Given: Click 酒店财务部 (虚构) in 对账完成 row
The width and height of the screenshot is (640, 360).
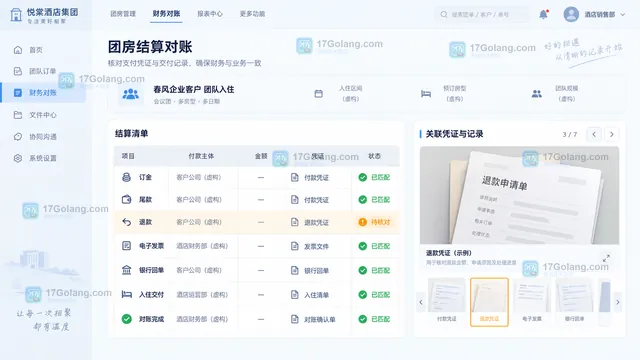Looking at the screenshot, I should (x=202, y=319).
